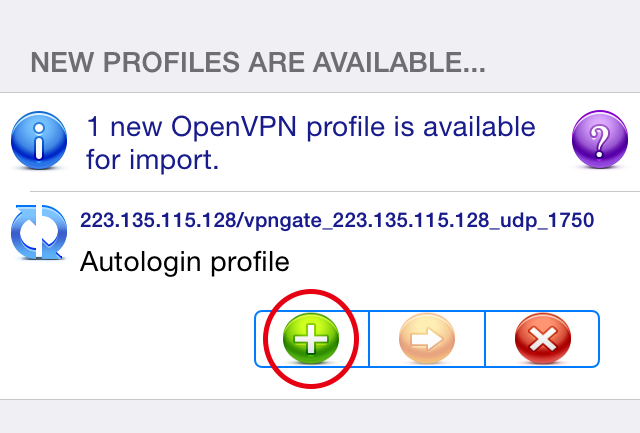Click the 223.135.115.128 address text
This screenshot has height=433, width=640.
click(158, 220)
